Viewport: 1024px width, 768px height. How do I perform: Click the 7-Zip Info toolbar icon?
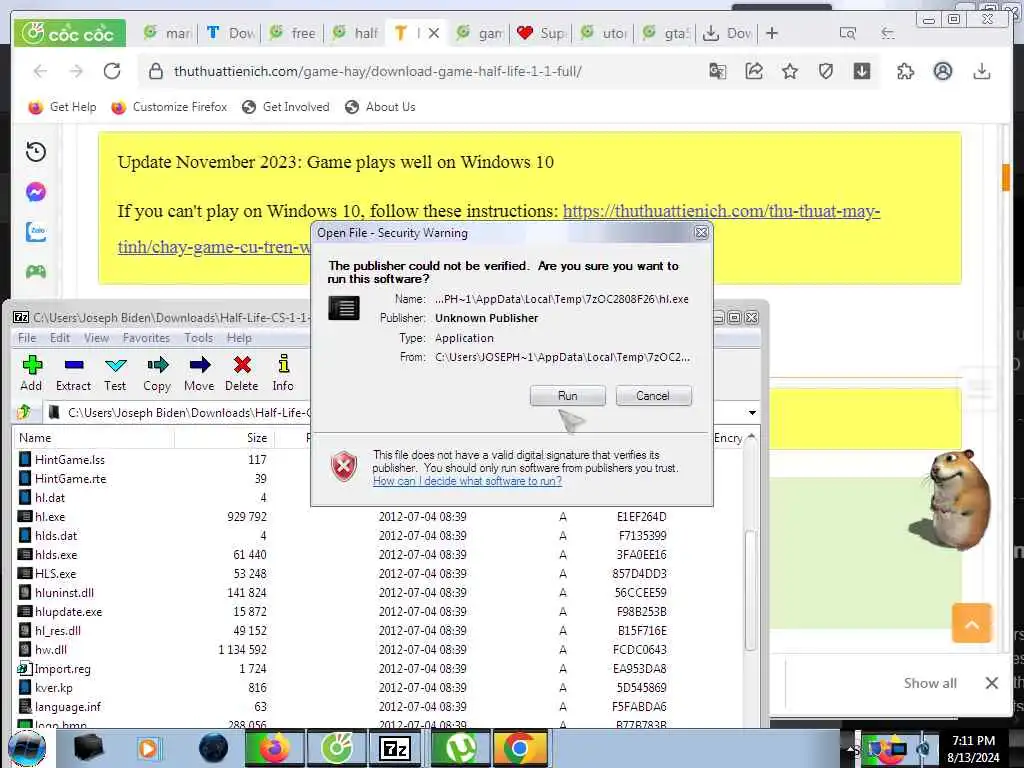click(x=283, y=374)
